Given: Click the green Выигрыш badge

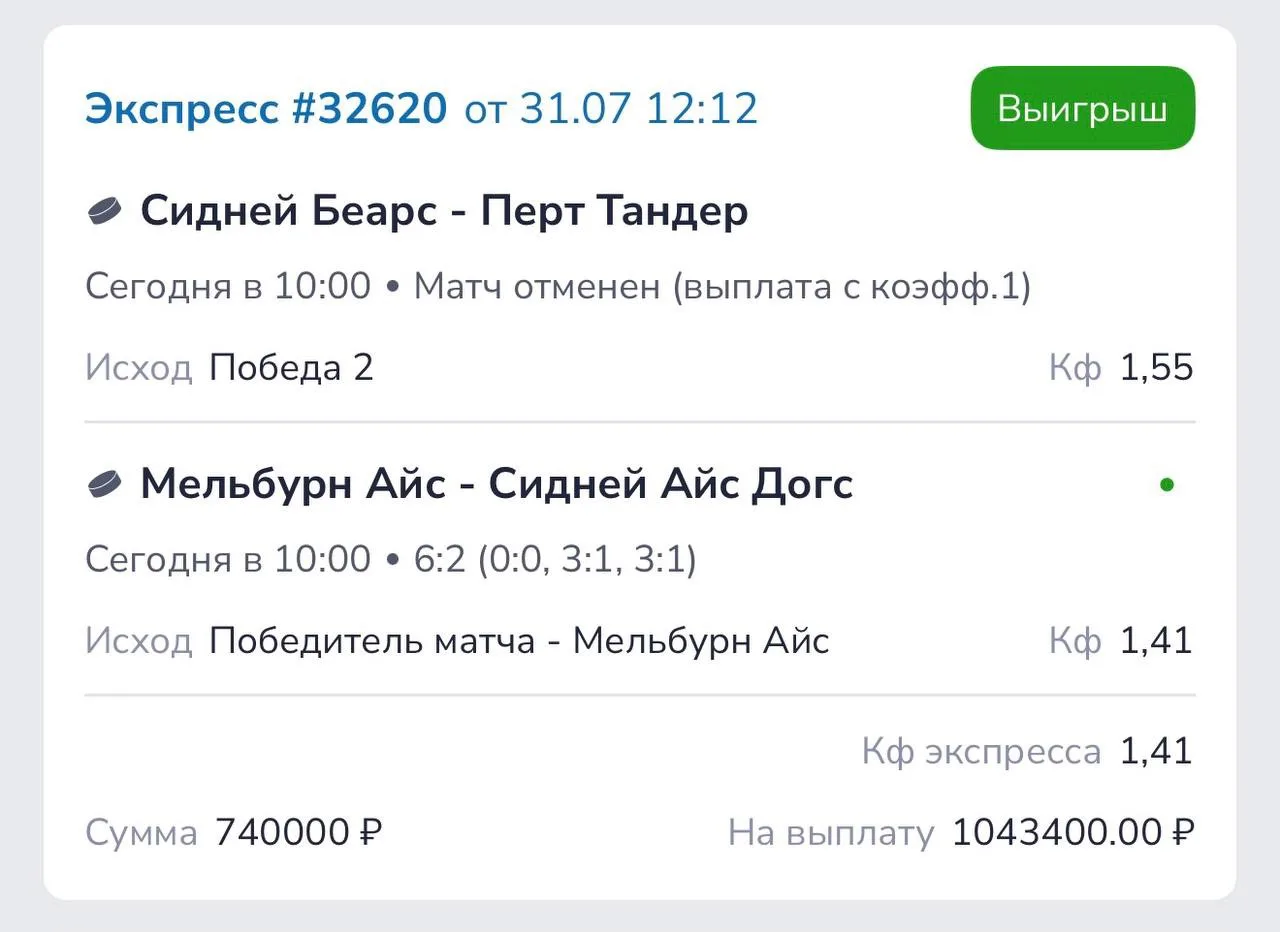Looking at the screenshot, I should pyautogui.click(x=1083, y=108).
